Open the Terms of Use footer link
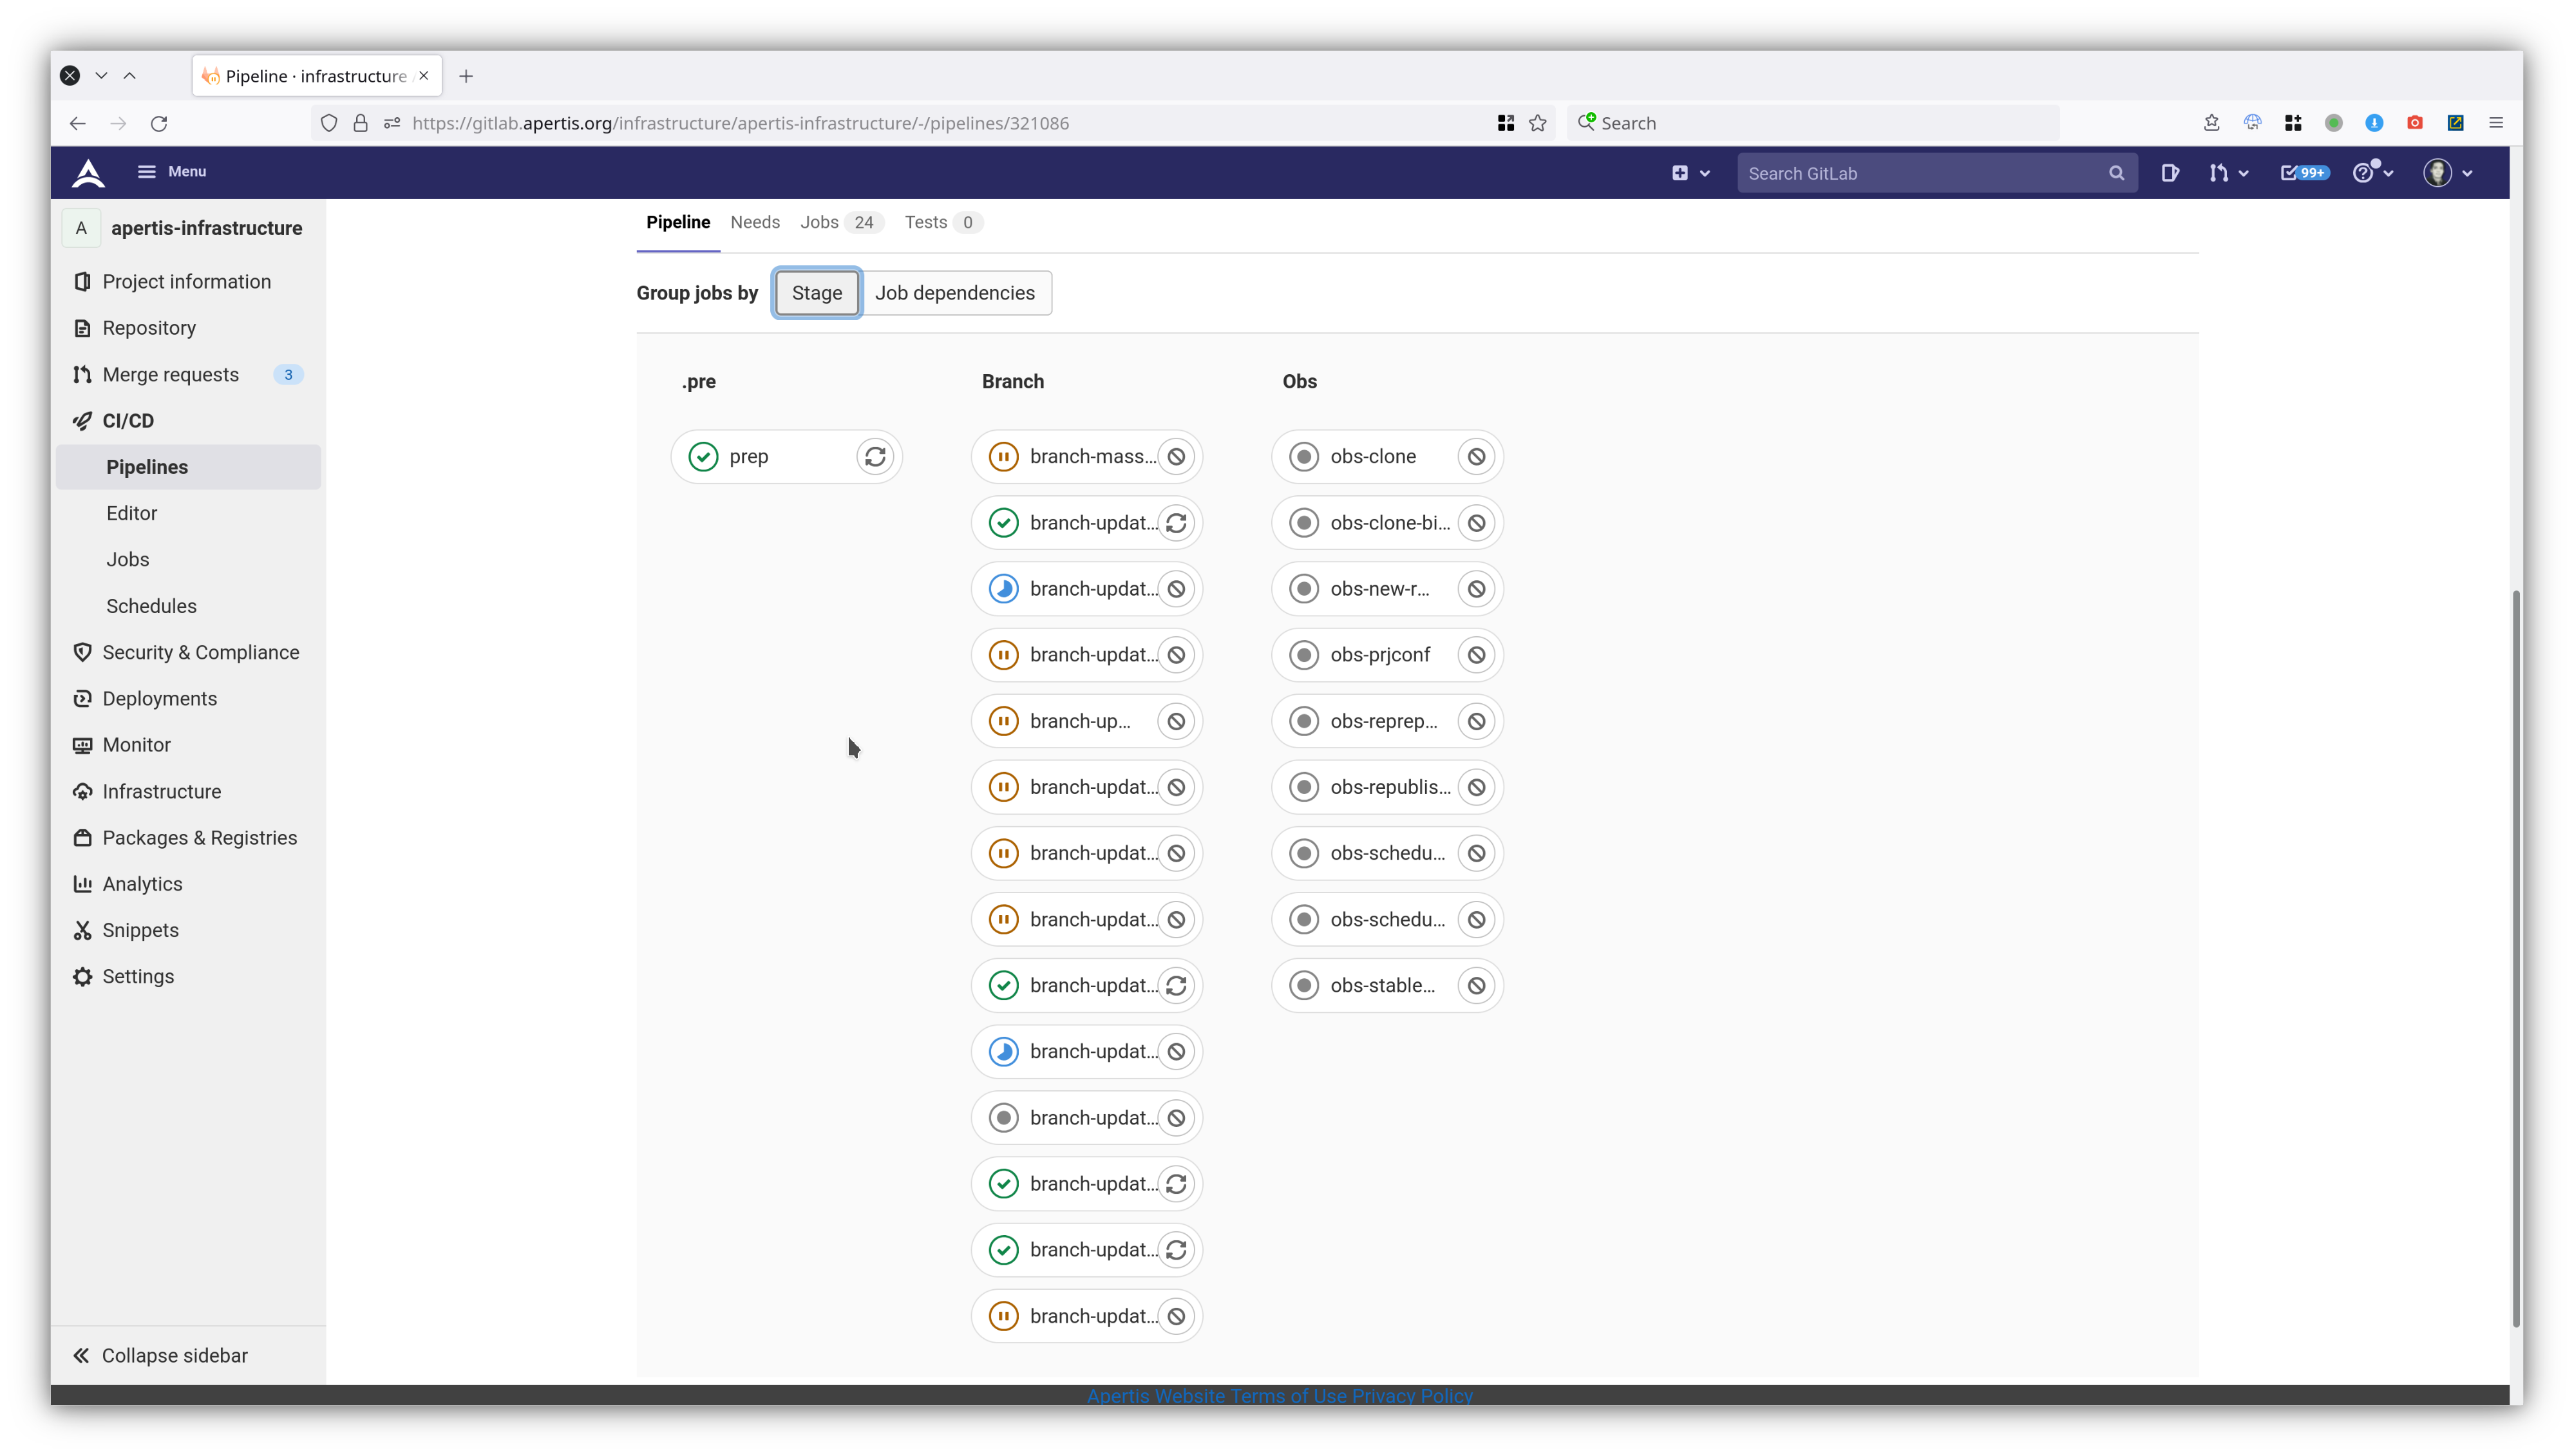2574x1456 pixels. [1288, 1396]
